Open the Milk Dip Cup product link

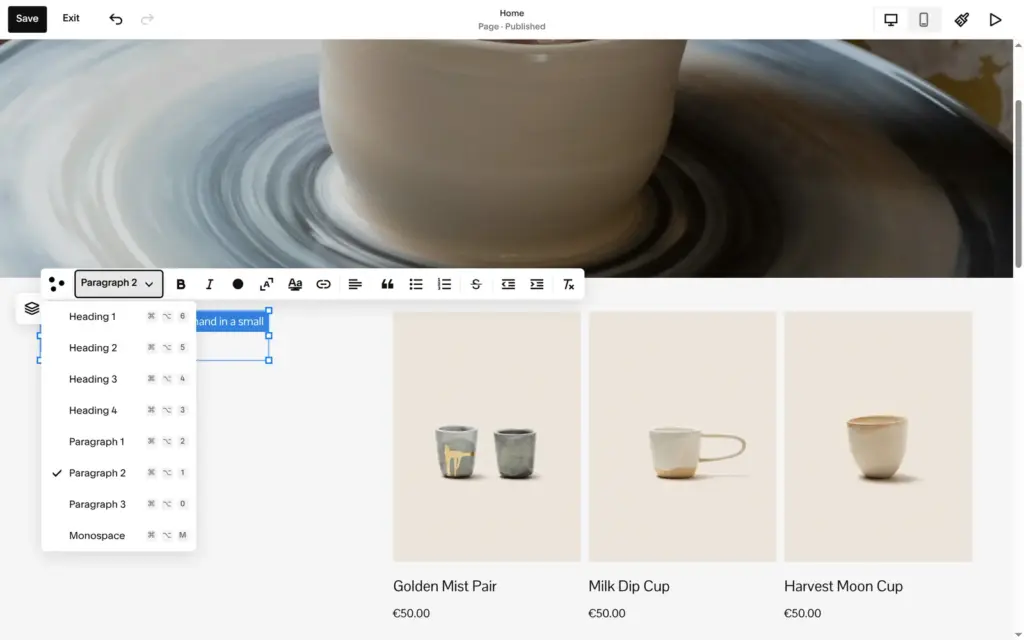[x=629, y=586]
